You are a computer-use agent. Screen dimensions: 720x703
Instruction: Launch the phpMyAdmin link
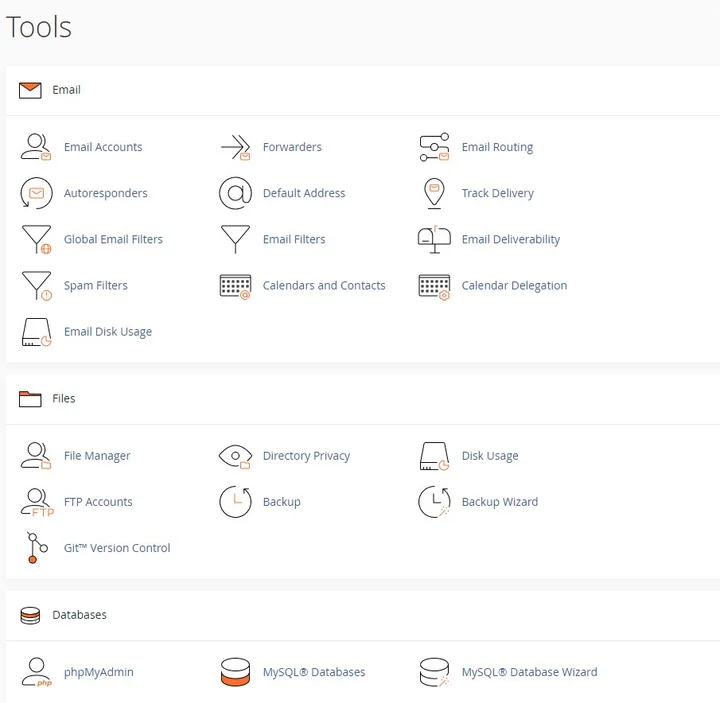(99, 672)
